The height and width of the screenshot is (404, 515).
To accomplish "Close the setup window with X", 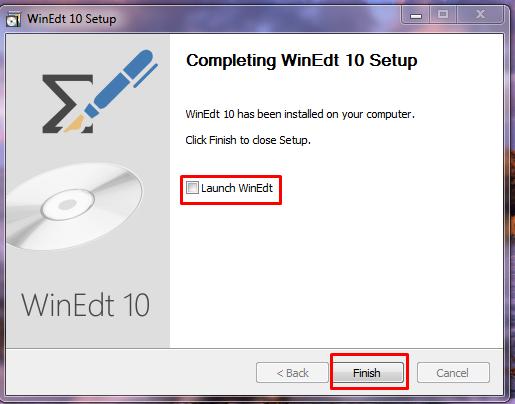I will (480, 14).
